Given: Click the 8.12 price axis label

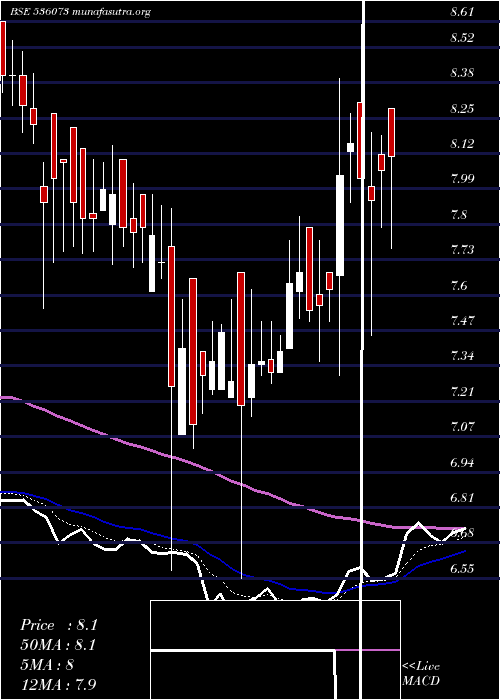Looking at the screenshot, I should [462, 144].
